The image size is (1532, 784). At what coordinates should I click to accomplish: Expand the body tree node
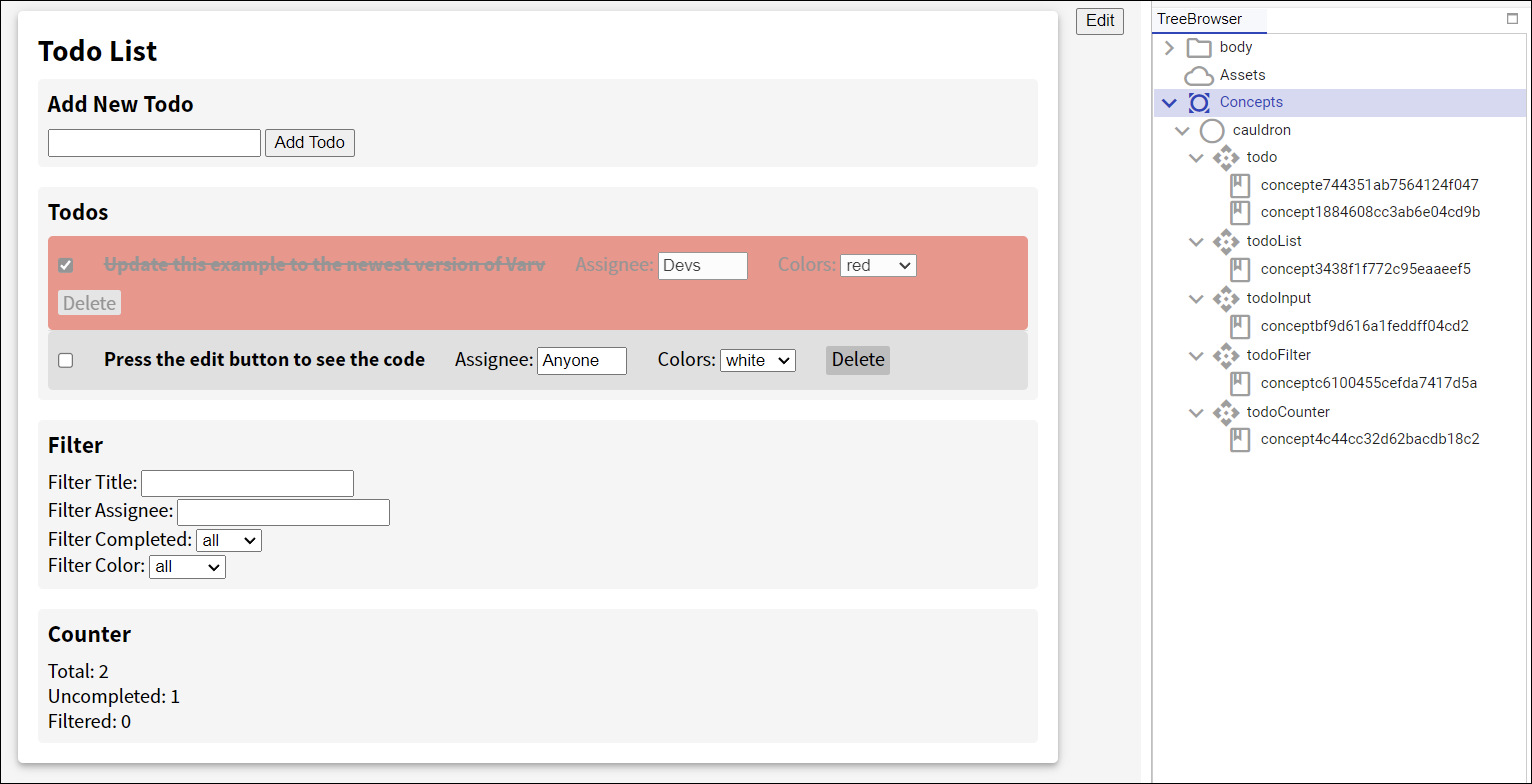point(1169,48)
